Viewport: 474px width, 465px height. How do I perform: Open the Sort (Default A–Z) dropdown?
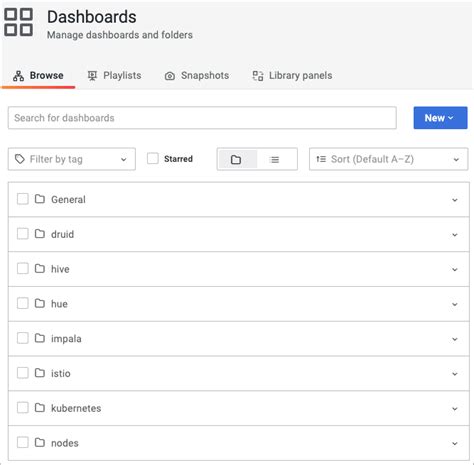pos(388,159)
